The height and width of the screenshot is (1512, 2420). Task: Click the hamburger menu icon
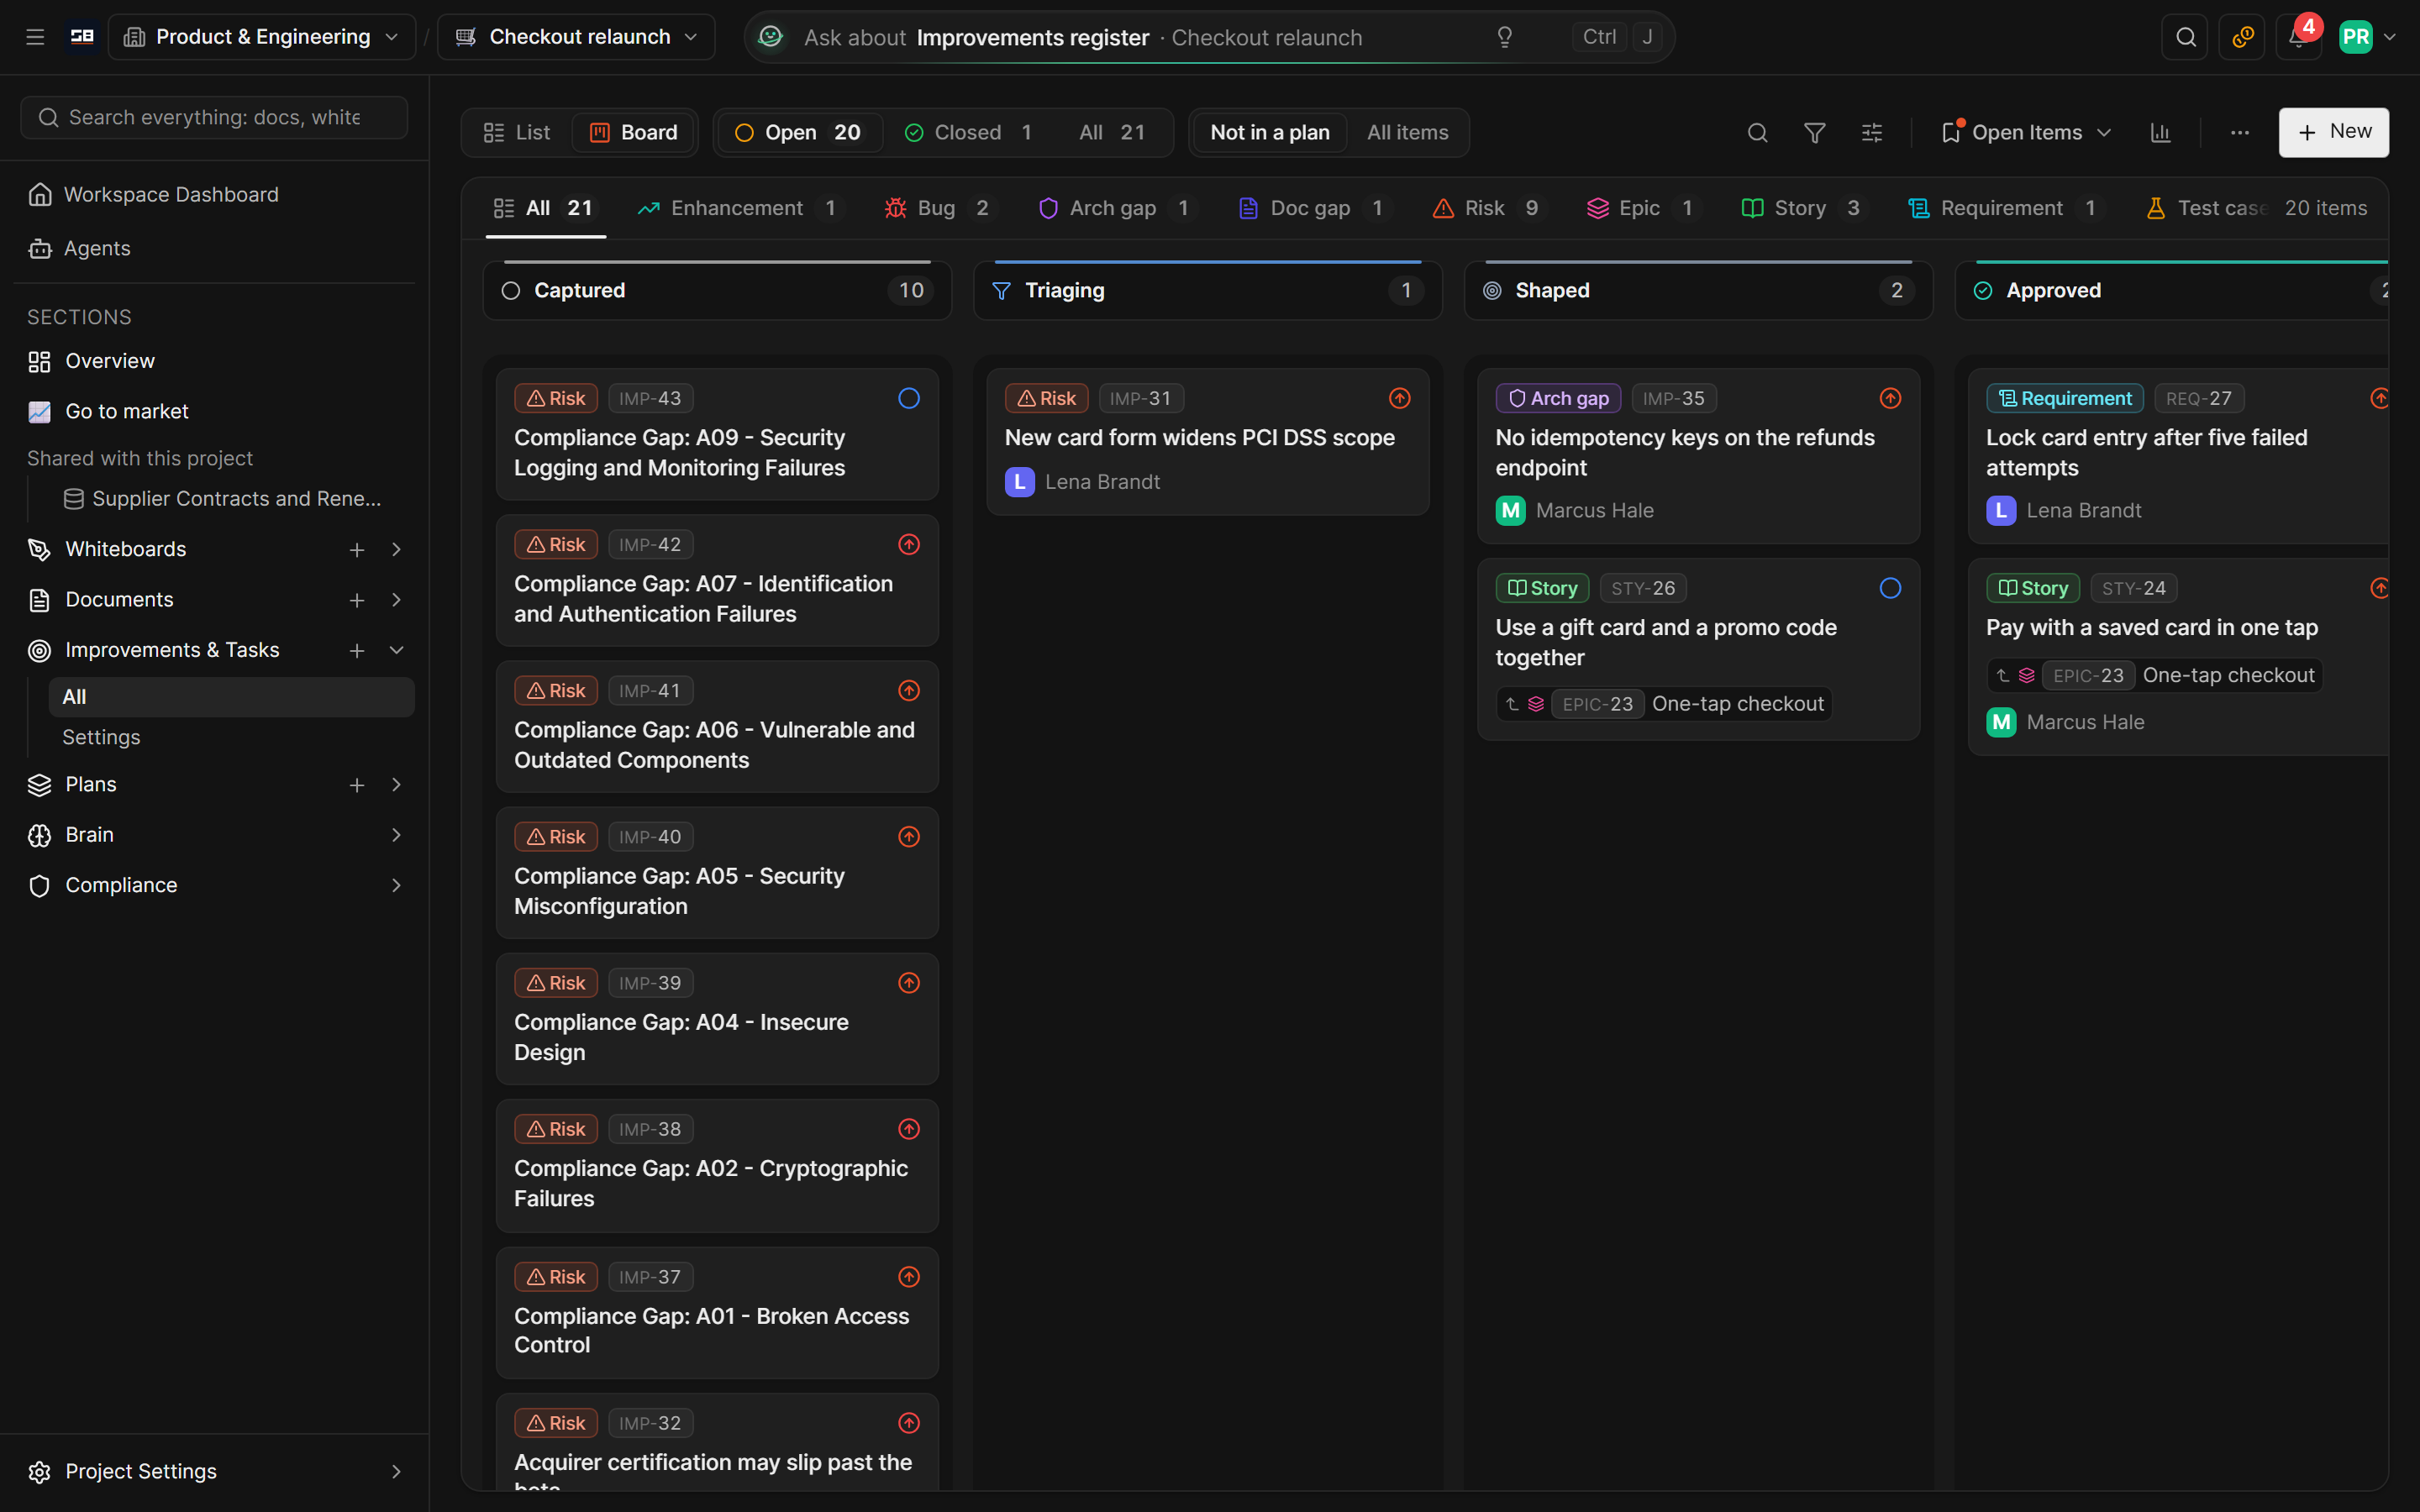[x=35, y=37]
